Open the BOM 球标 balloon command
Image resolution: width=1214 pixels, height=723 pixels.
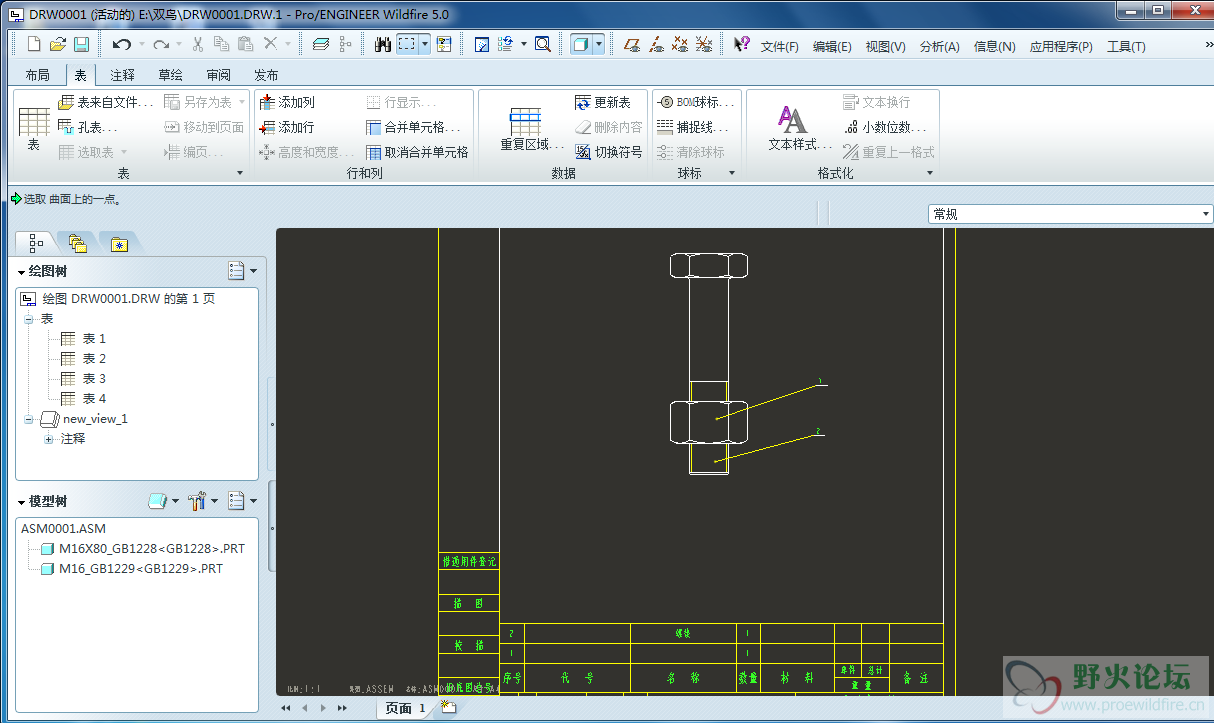(696, 102)
